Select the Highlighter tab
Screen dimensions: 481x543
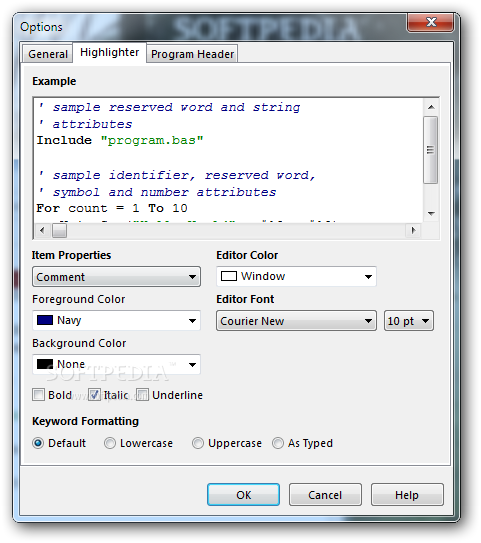click(x=109, y=52)
